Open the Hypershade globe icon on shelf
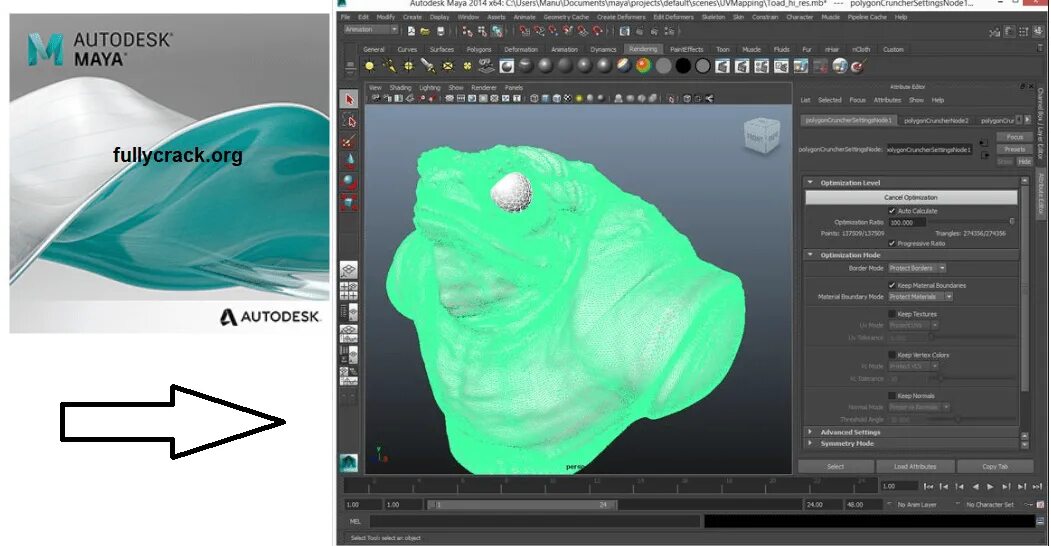The image size is (1051, 546). [840, 66]
